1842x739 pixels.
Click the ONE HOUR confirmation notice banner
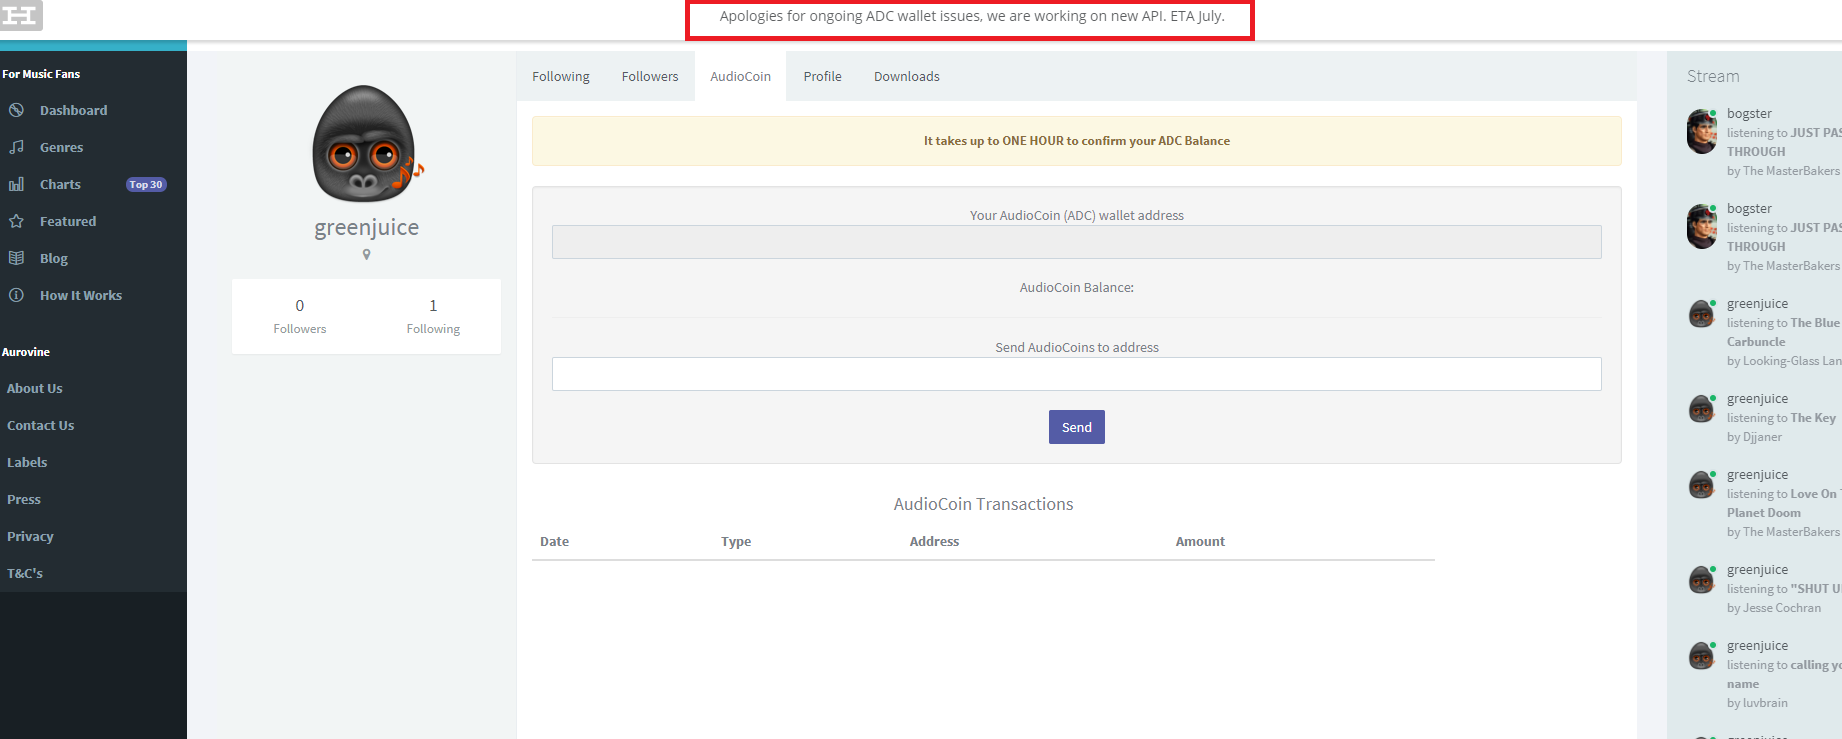1077,141
